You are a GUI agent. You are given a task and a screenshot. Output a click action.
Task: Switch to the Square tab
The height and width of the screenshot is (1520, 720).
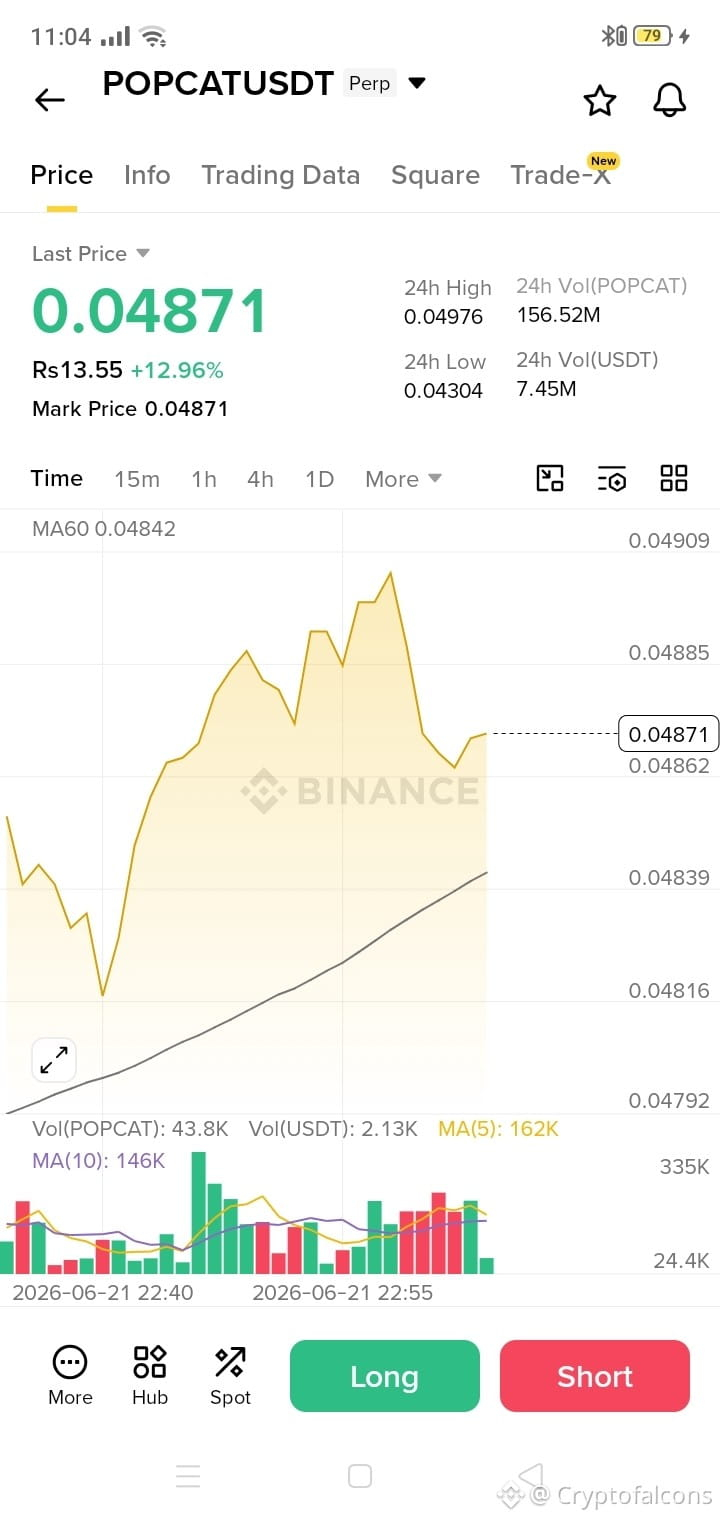click(435, 175)
